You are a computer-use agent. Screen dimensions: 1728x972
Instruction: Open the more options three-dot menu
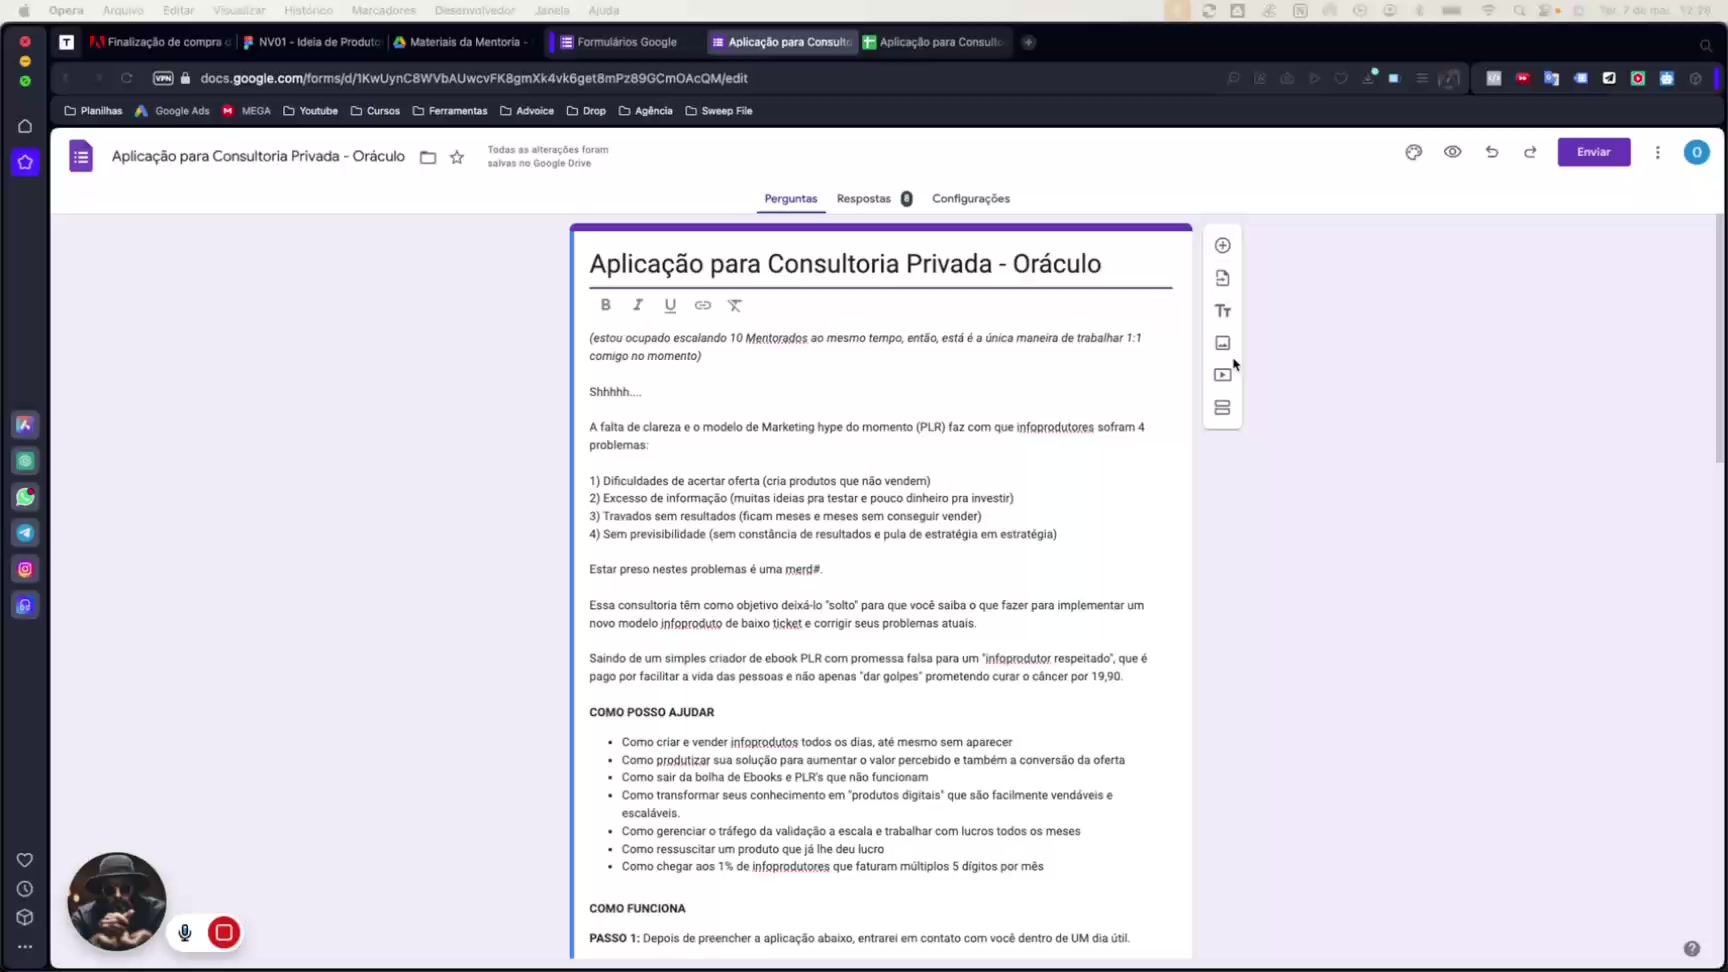coord(1657,152)
